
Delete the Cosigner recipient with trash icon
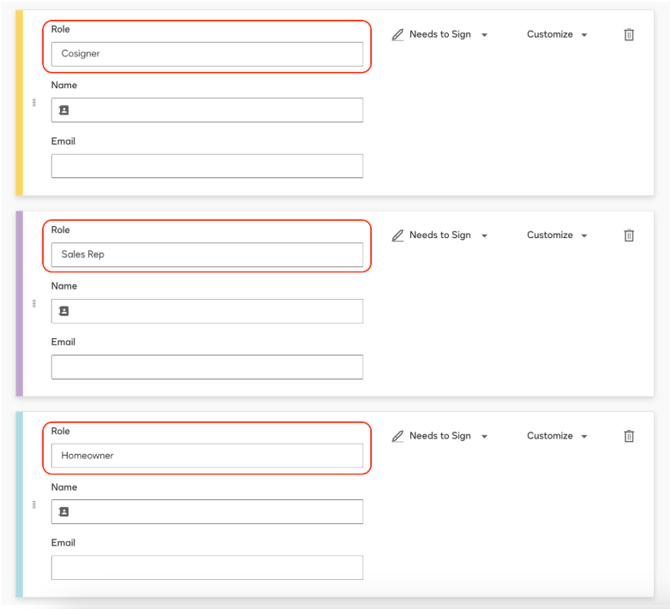point(628,35)
